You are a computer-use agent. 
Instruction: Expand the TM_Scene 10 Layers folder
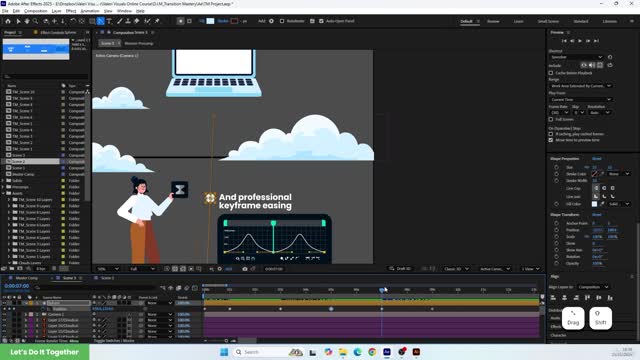(9, 200)
